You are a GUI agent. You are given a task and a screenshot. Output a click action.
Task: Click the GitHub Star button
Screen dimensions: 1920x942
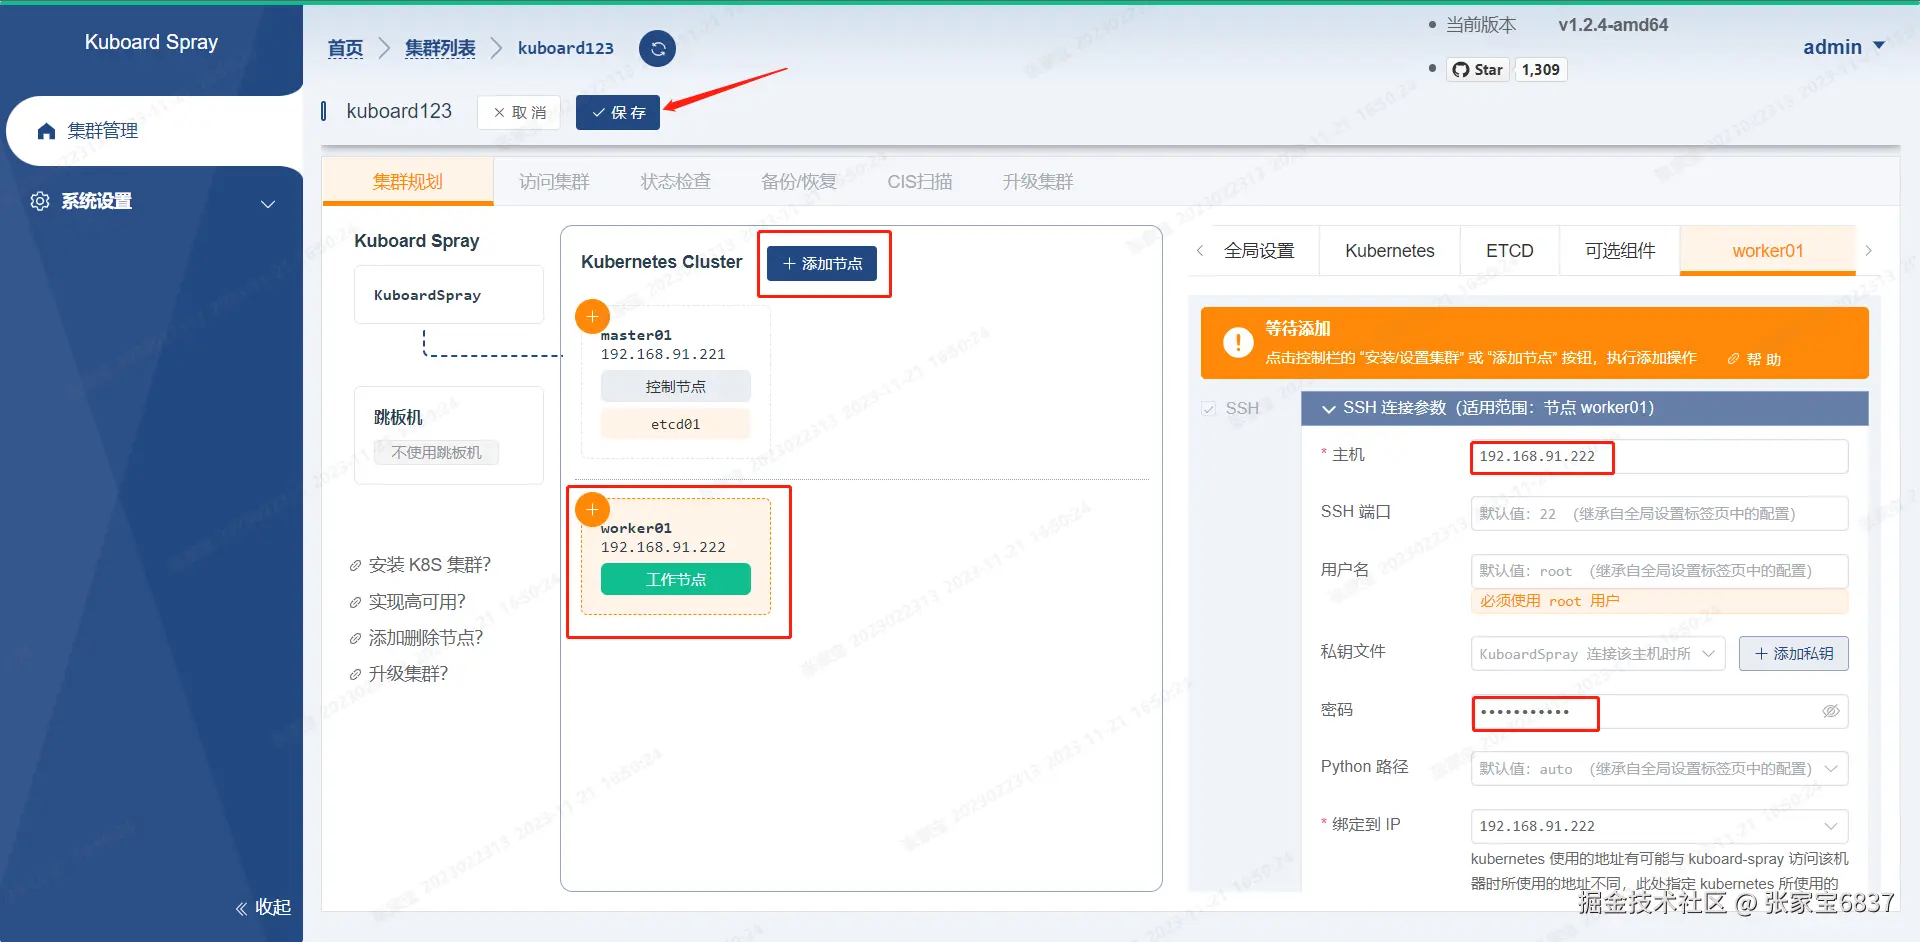(x=1478, y=69)
